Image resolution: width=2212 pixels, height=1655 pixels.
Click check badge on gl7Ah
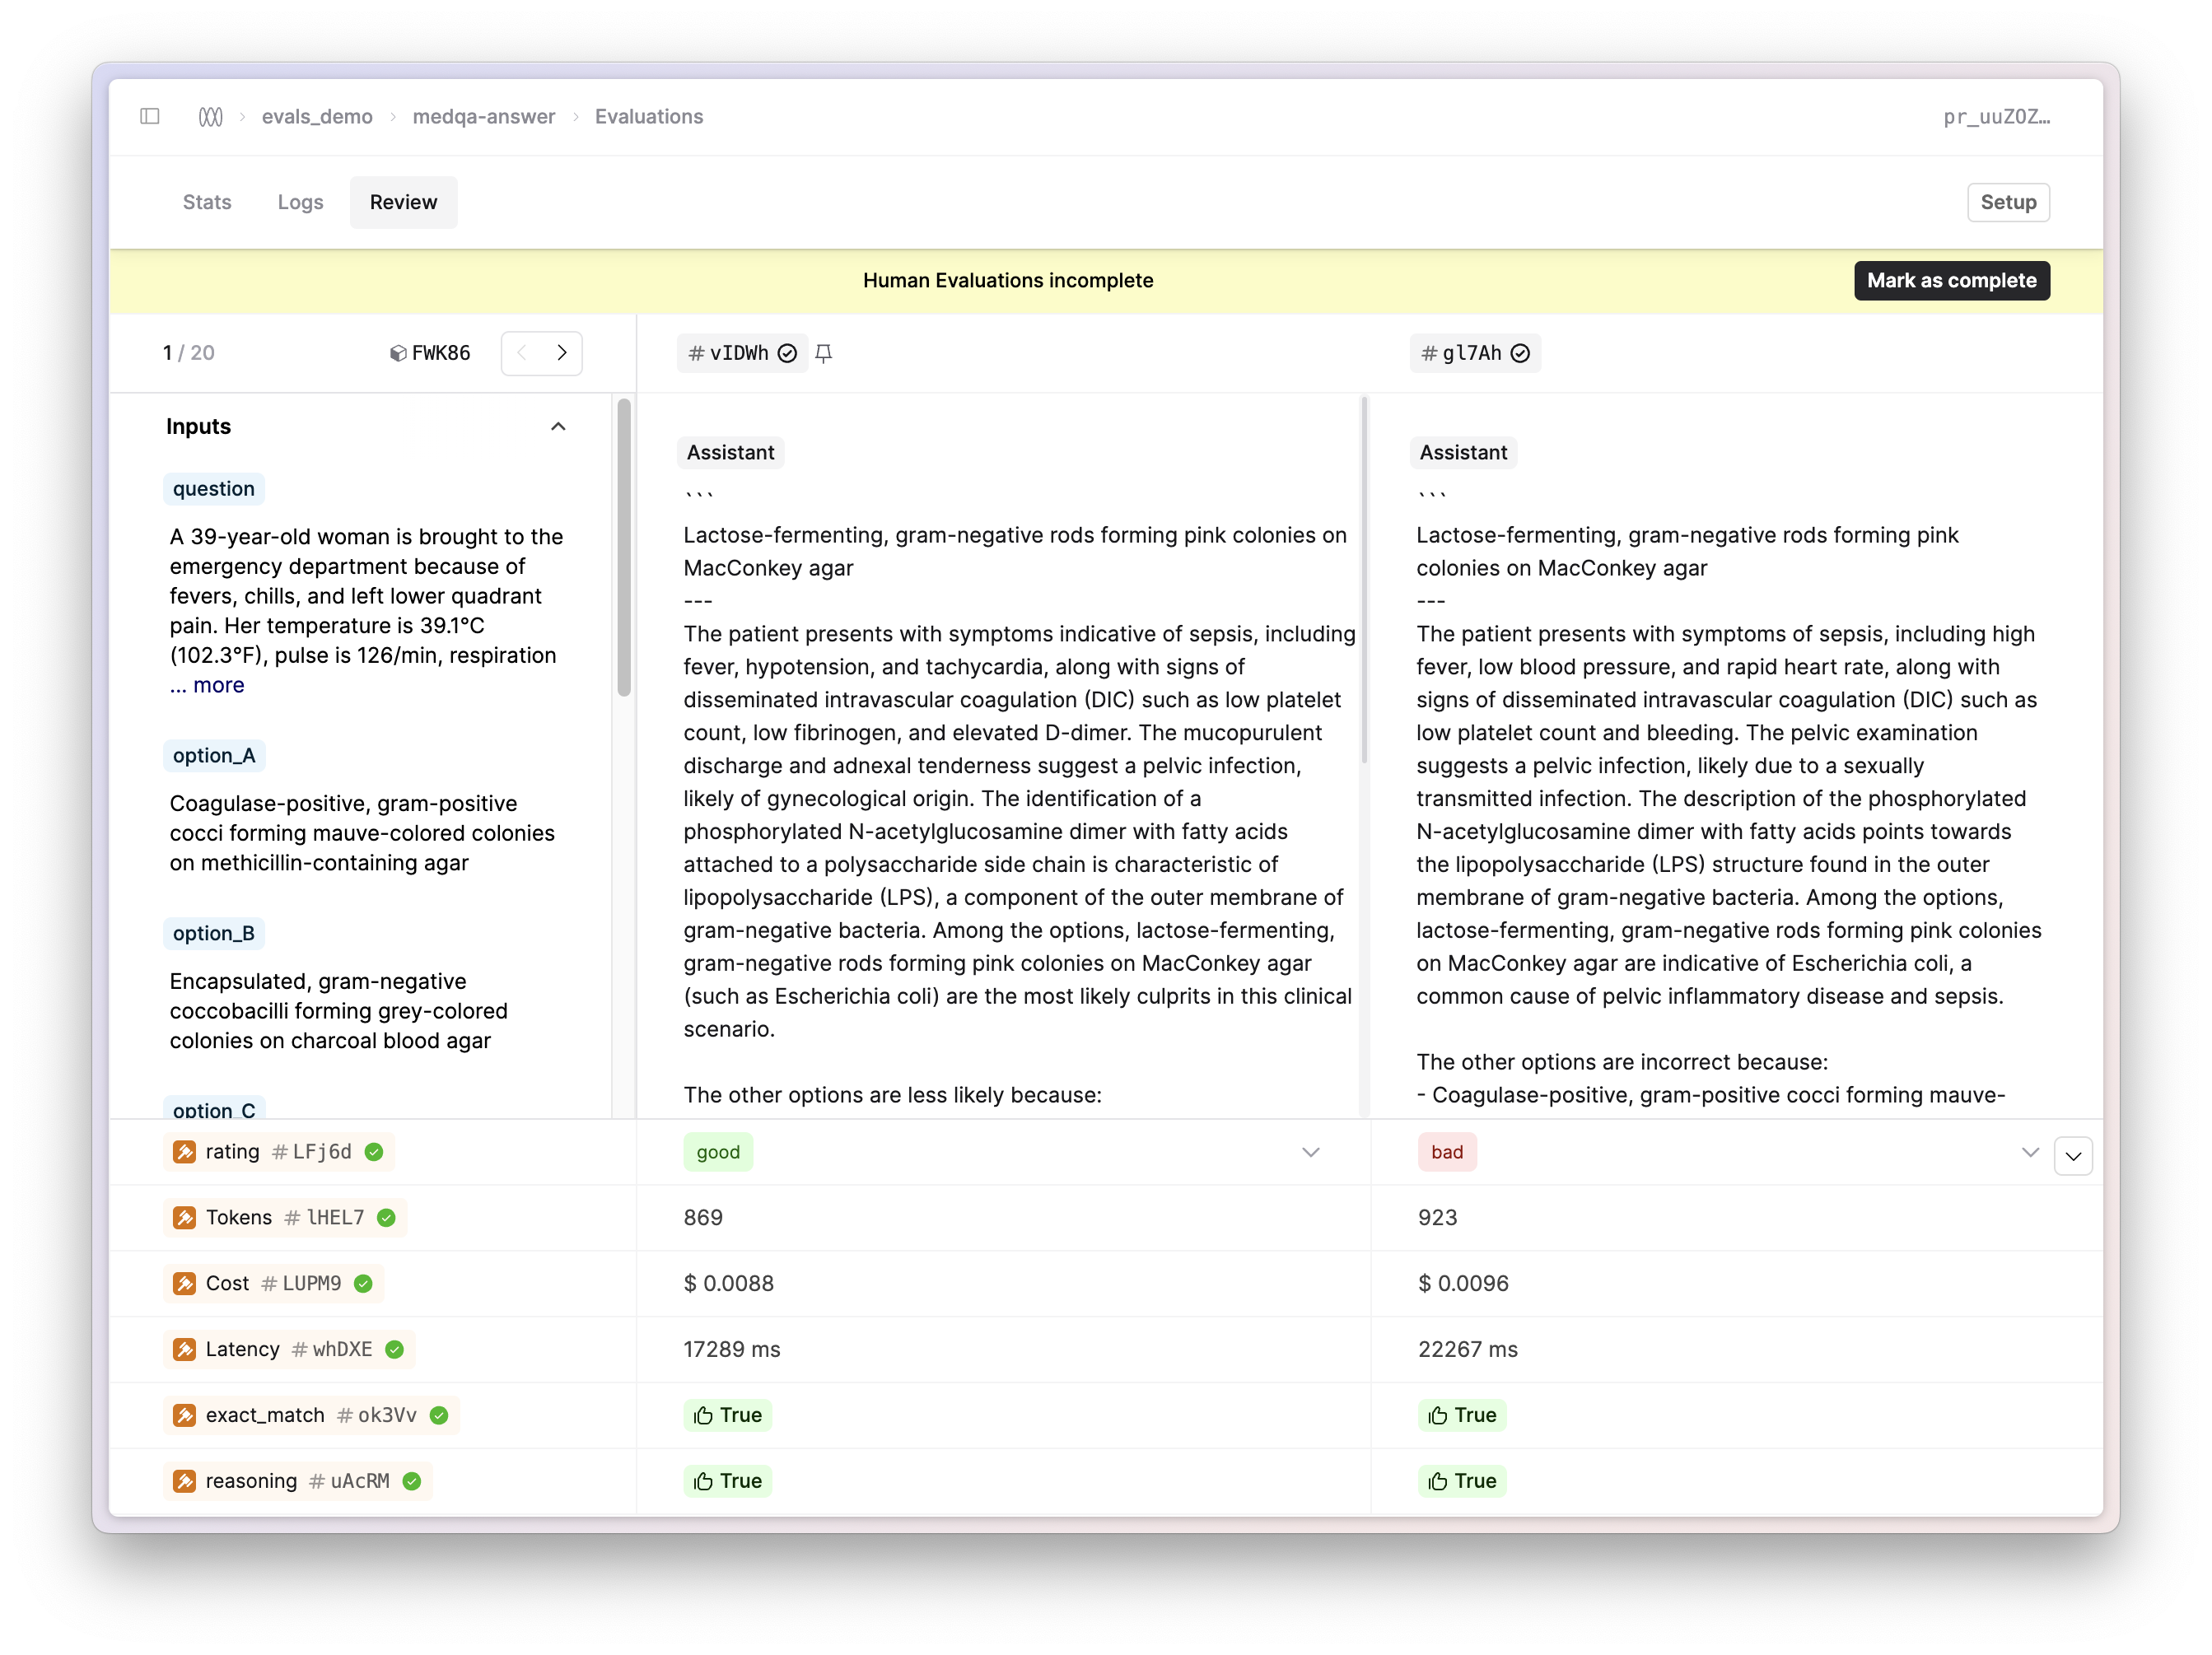pos(1520,353)
